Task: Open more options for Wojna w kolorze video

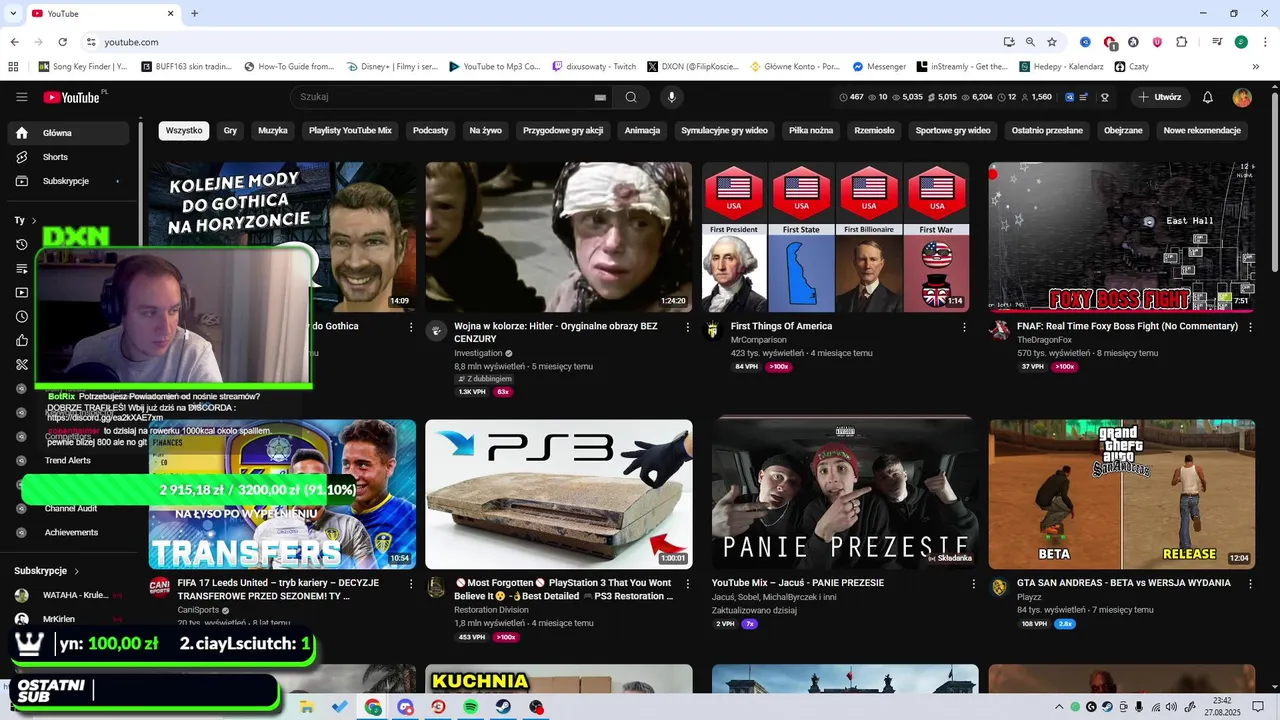Action: pos(687,327)
